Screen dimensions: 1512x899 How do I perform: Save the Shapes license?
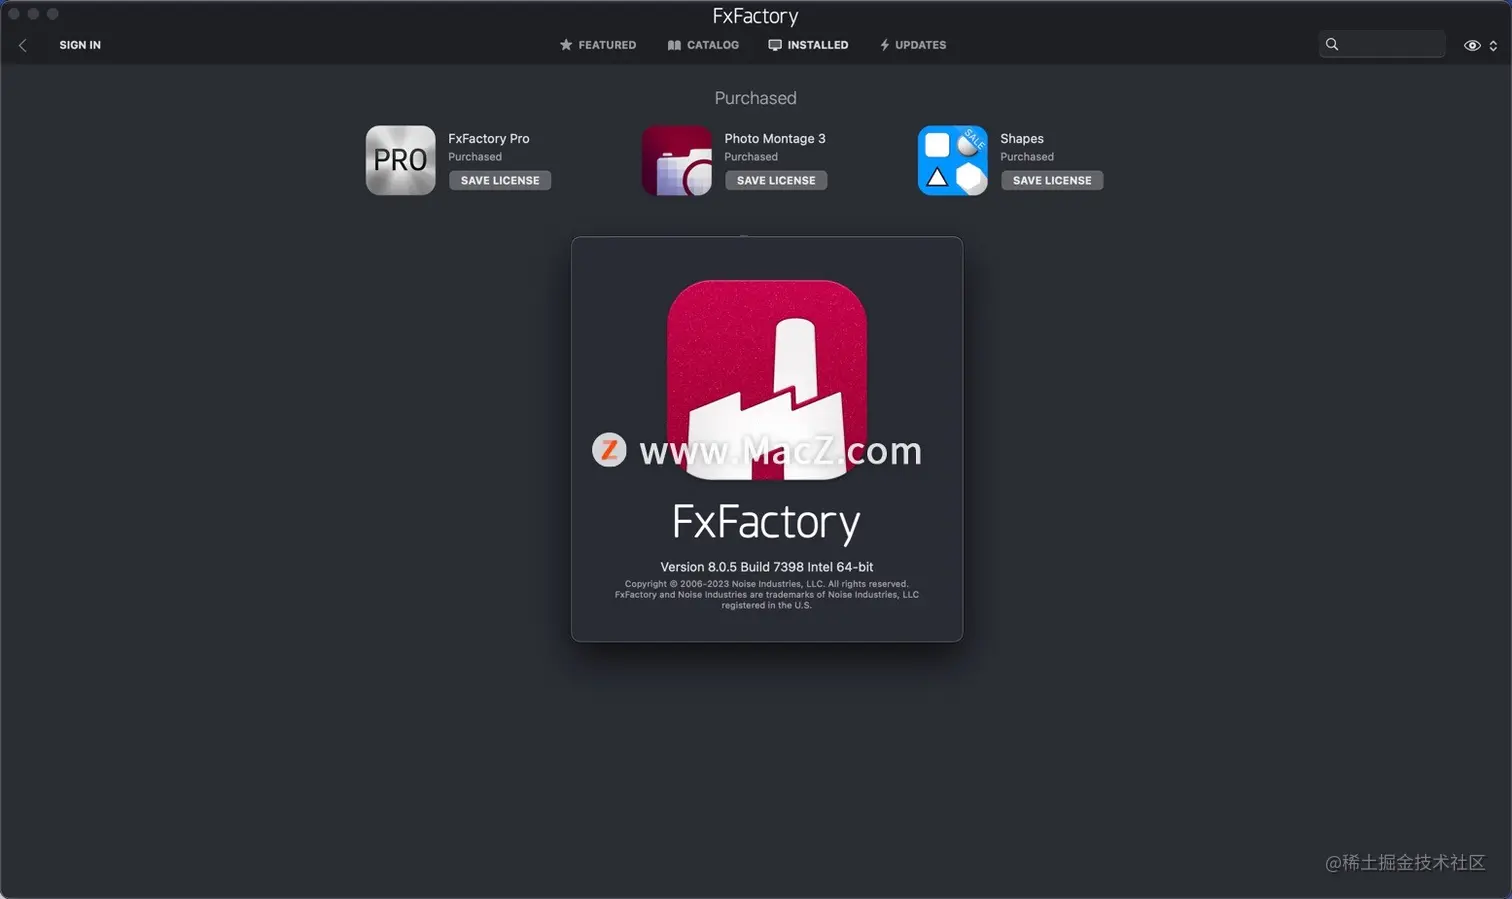(x=1052, y=180)
